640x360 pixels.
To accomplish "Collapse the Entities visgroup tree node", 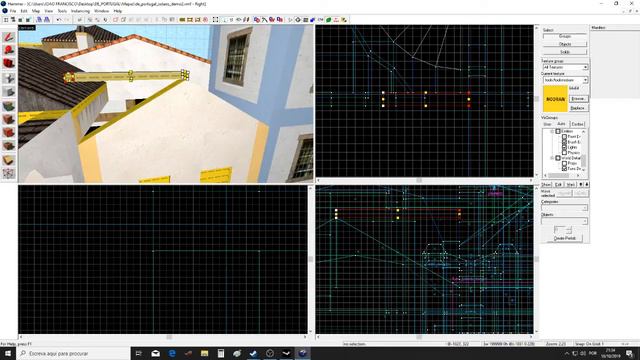I will point(552,131).
